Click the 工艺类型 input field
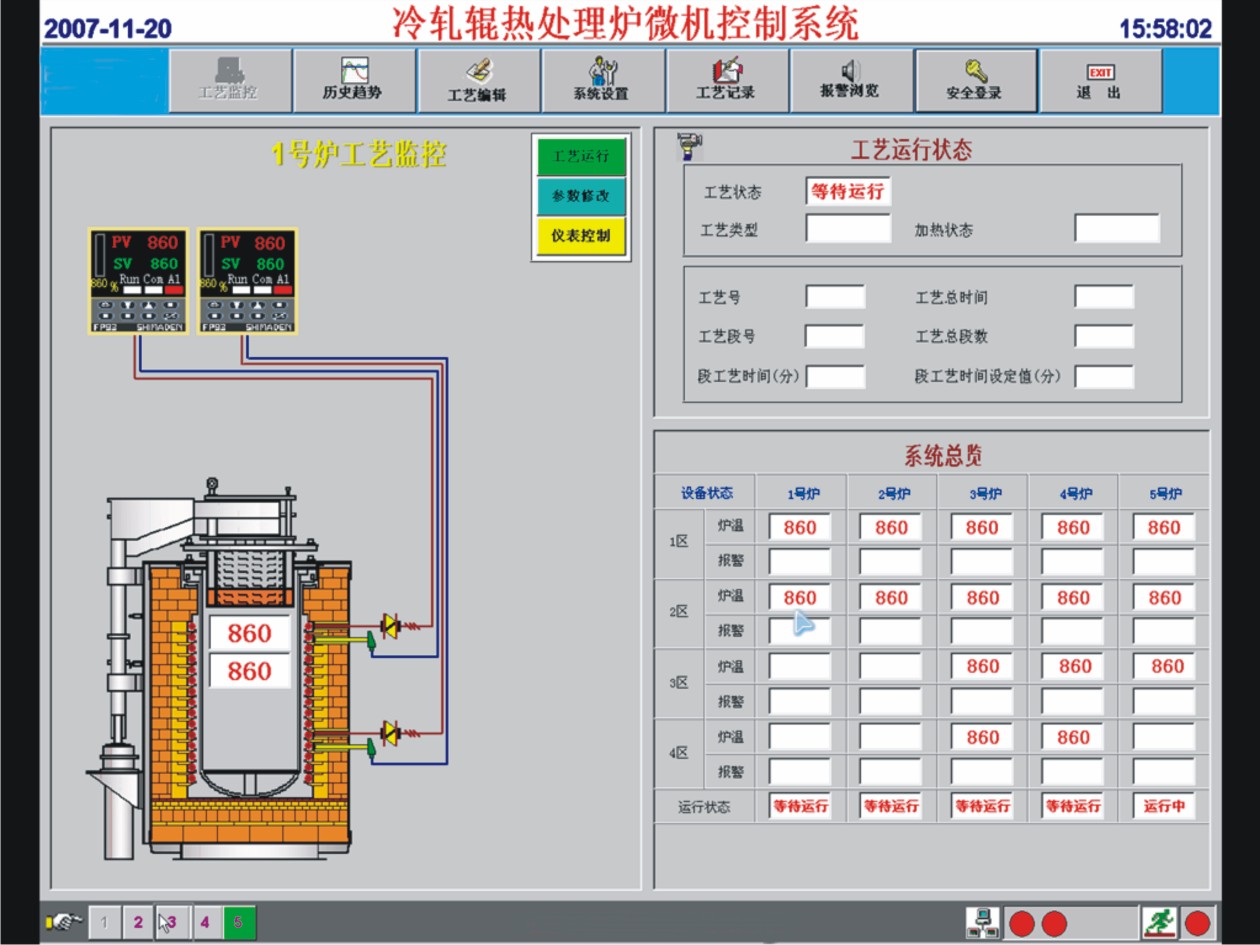The image size is (1260, 945). (848, 228)
